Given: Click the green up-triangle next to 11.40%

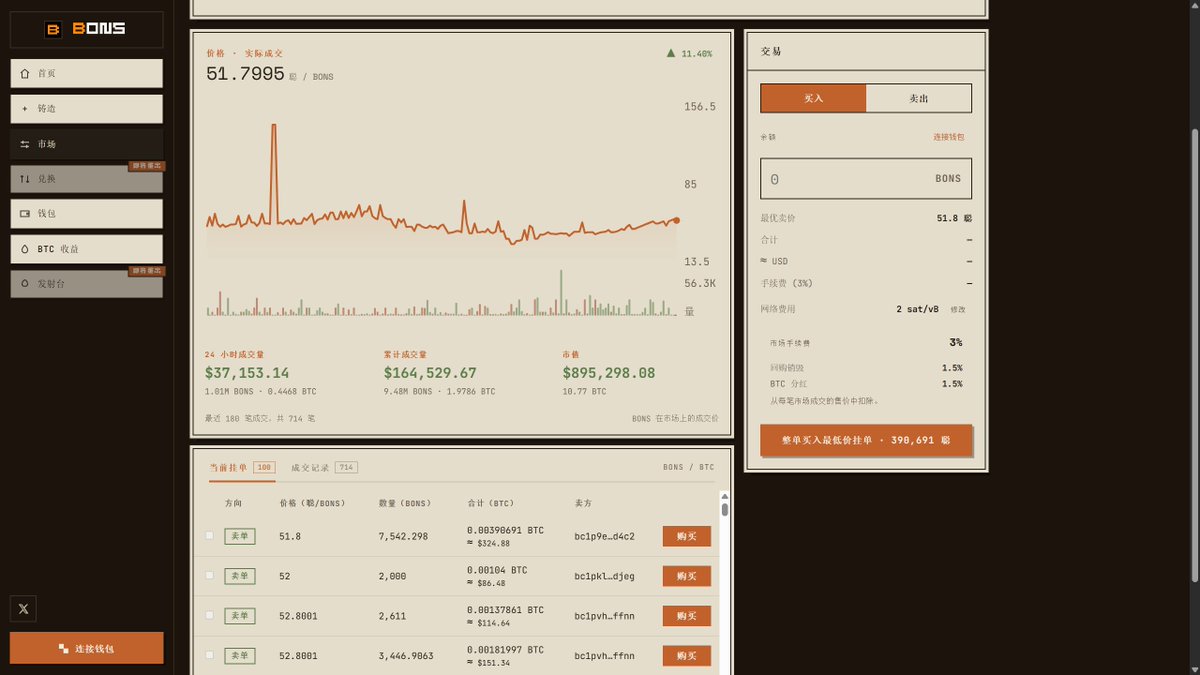Looking at the screenshot, I should click(x=670, y=53).
